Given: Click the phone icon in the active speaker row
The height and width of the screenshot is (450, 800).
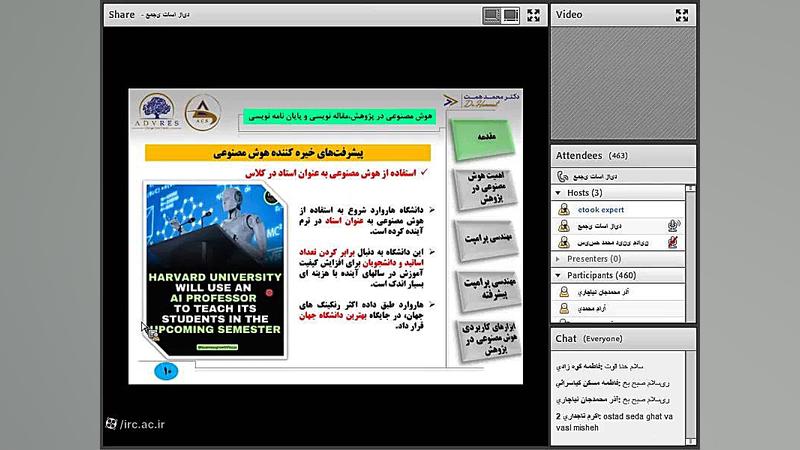Looking at the screenshot, I should [562, 177].
